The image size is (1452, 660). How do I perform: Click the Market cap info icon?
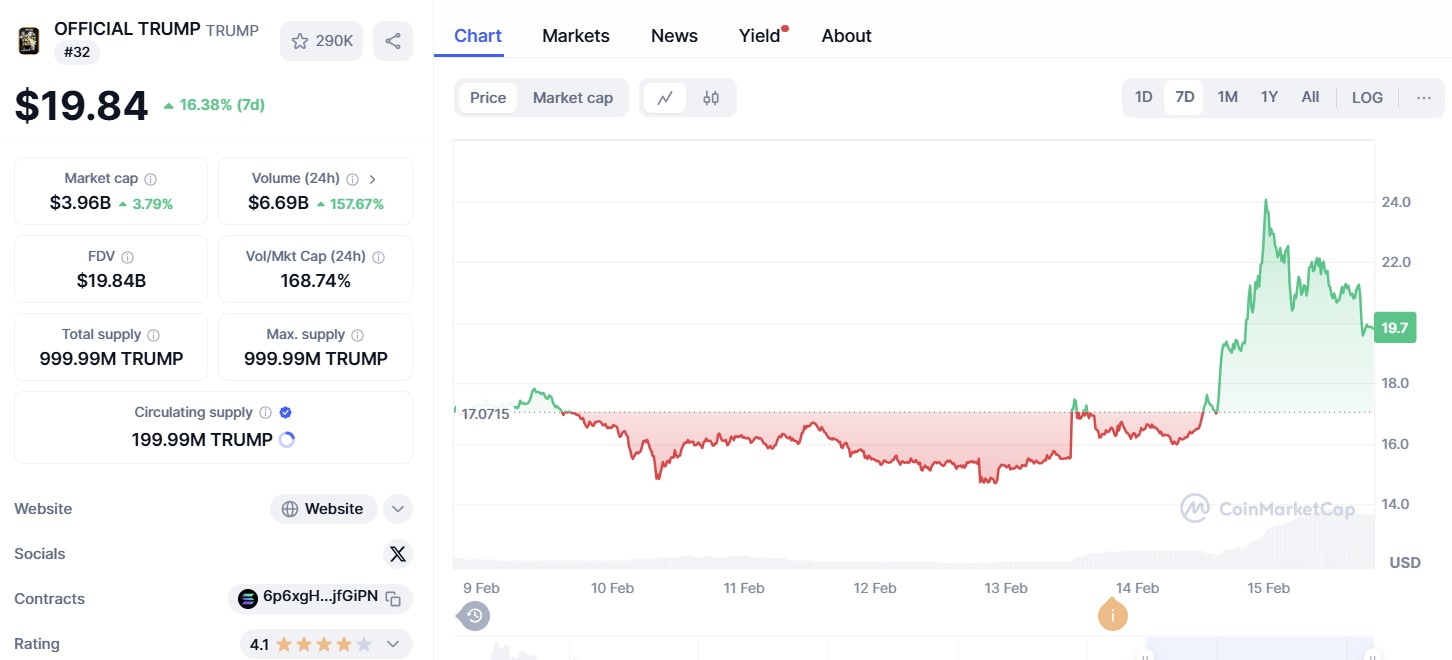pyautogui.click(x=151, y=179)
